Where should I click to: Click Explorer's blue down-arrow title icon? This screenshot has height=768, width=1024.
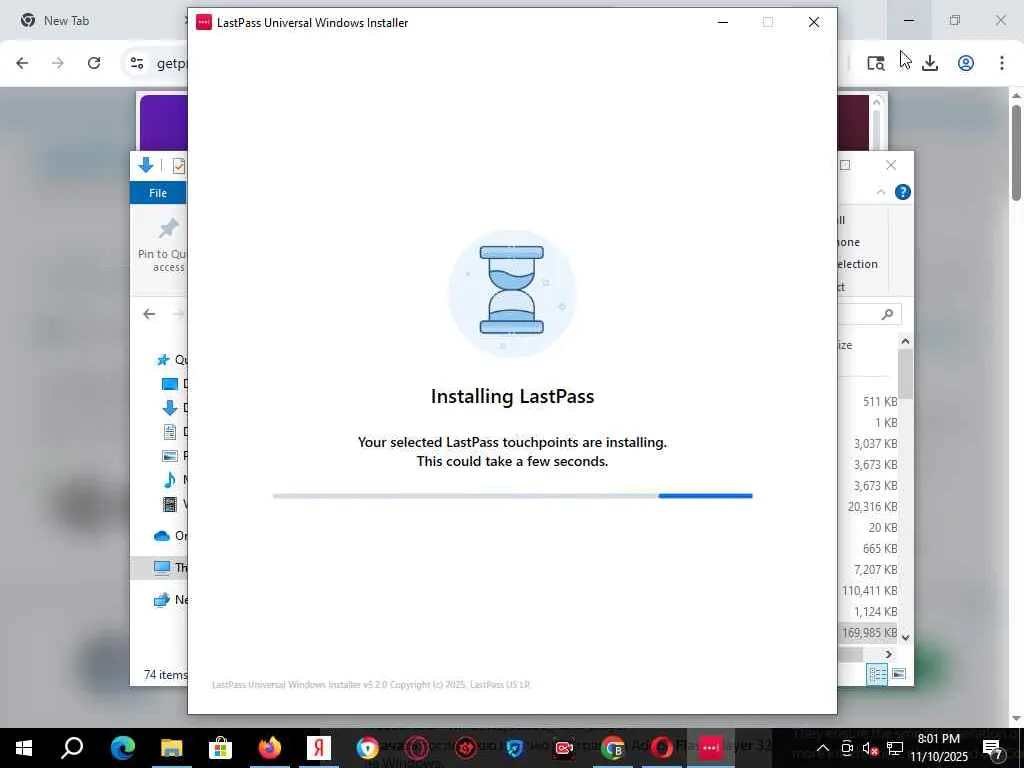(x=146, y=165)
